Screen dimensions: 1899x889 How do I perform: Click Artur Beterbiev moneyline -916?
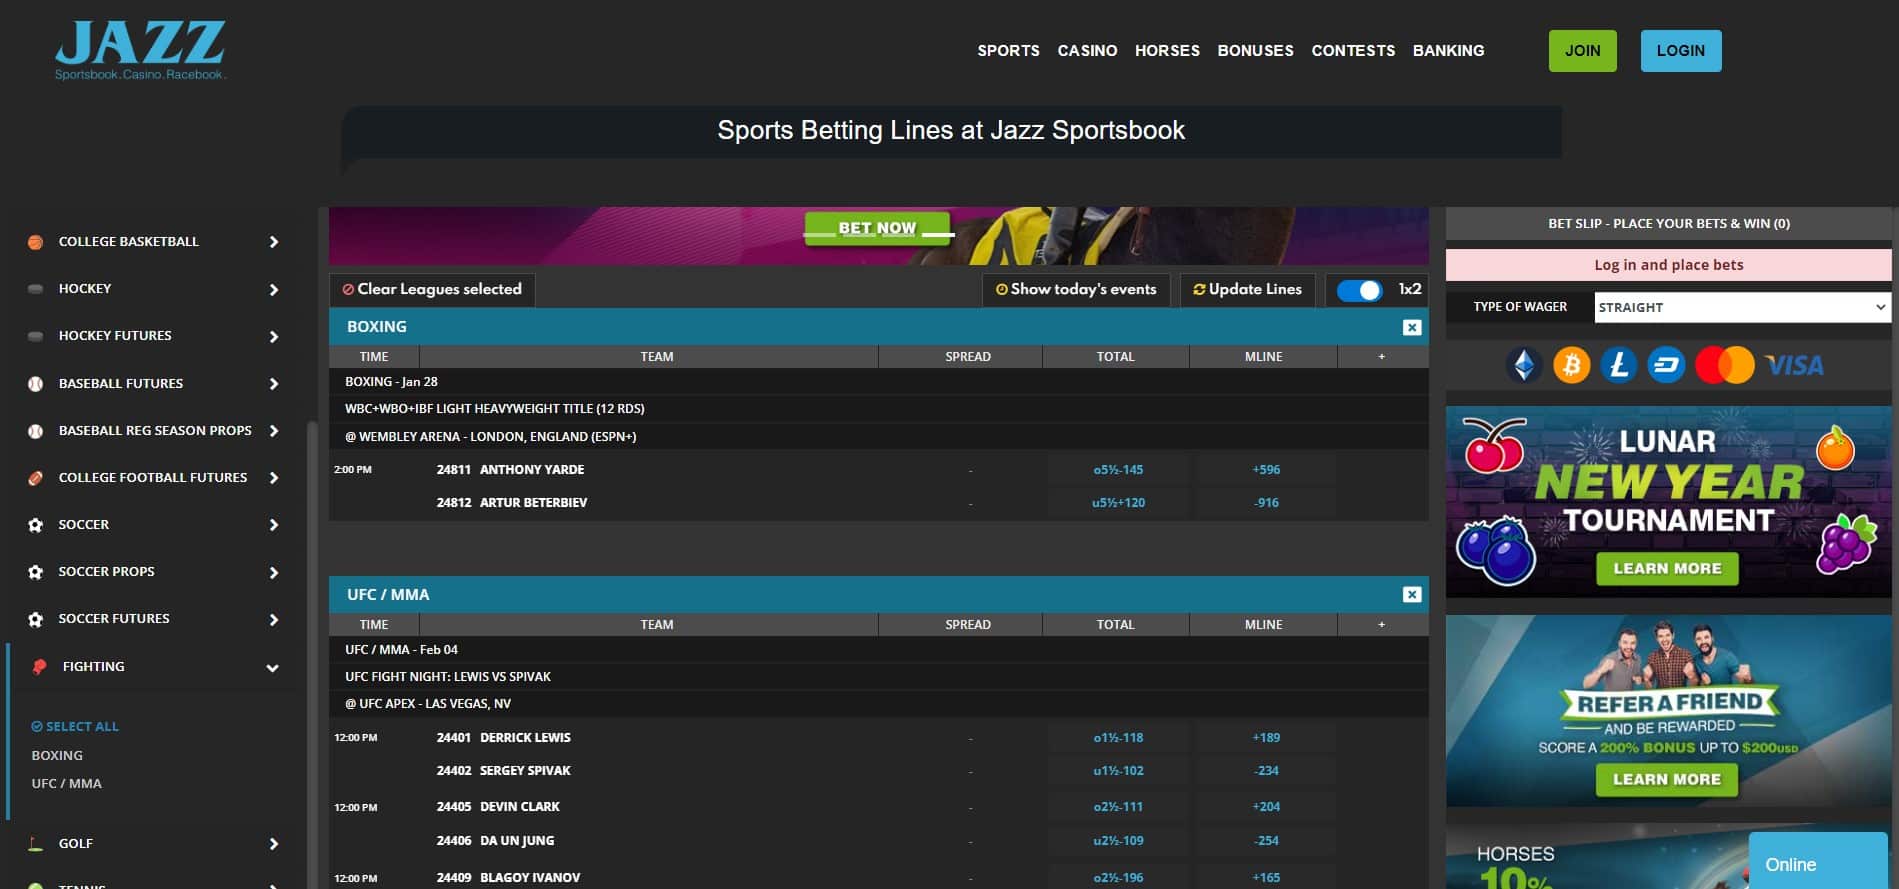coord(1265,503)
